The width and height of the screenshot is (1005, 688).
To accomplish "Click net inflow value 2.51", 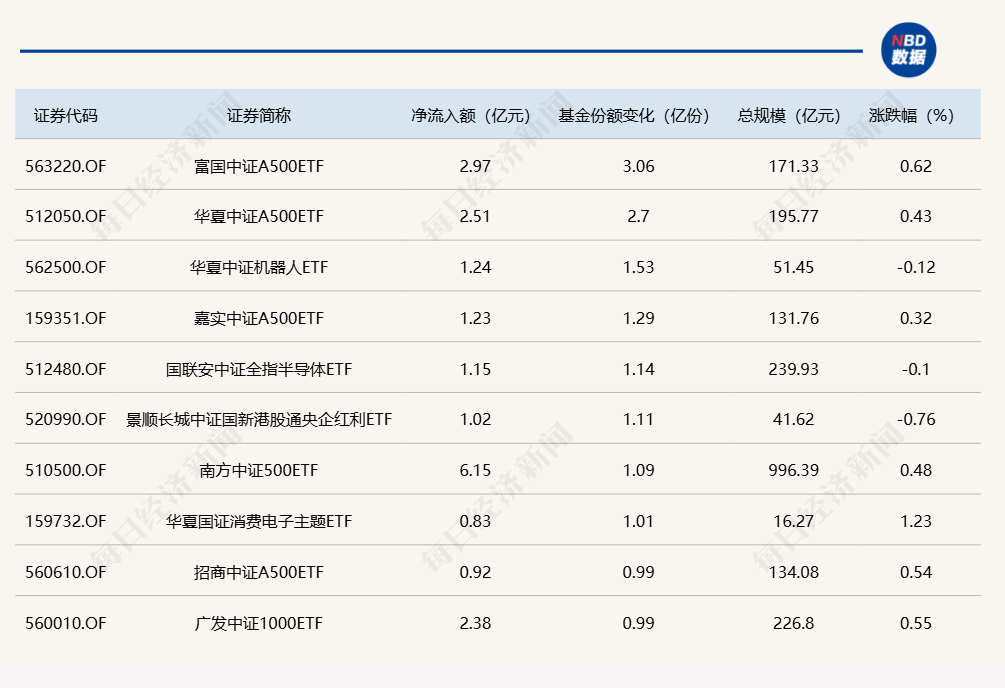I will (x=475, y=216).
